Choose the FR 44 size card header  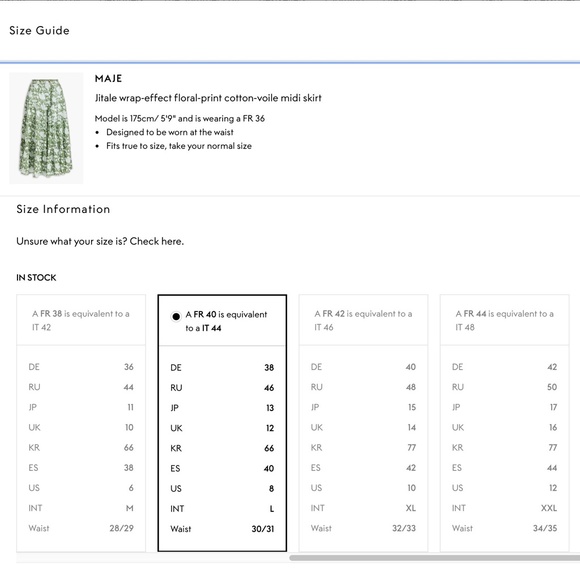(505, 320)
